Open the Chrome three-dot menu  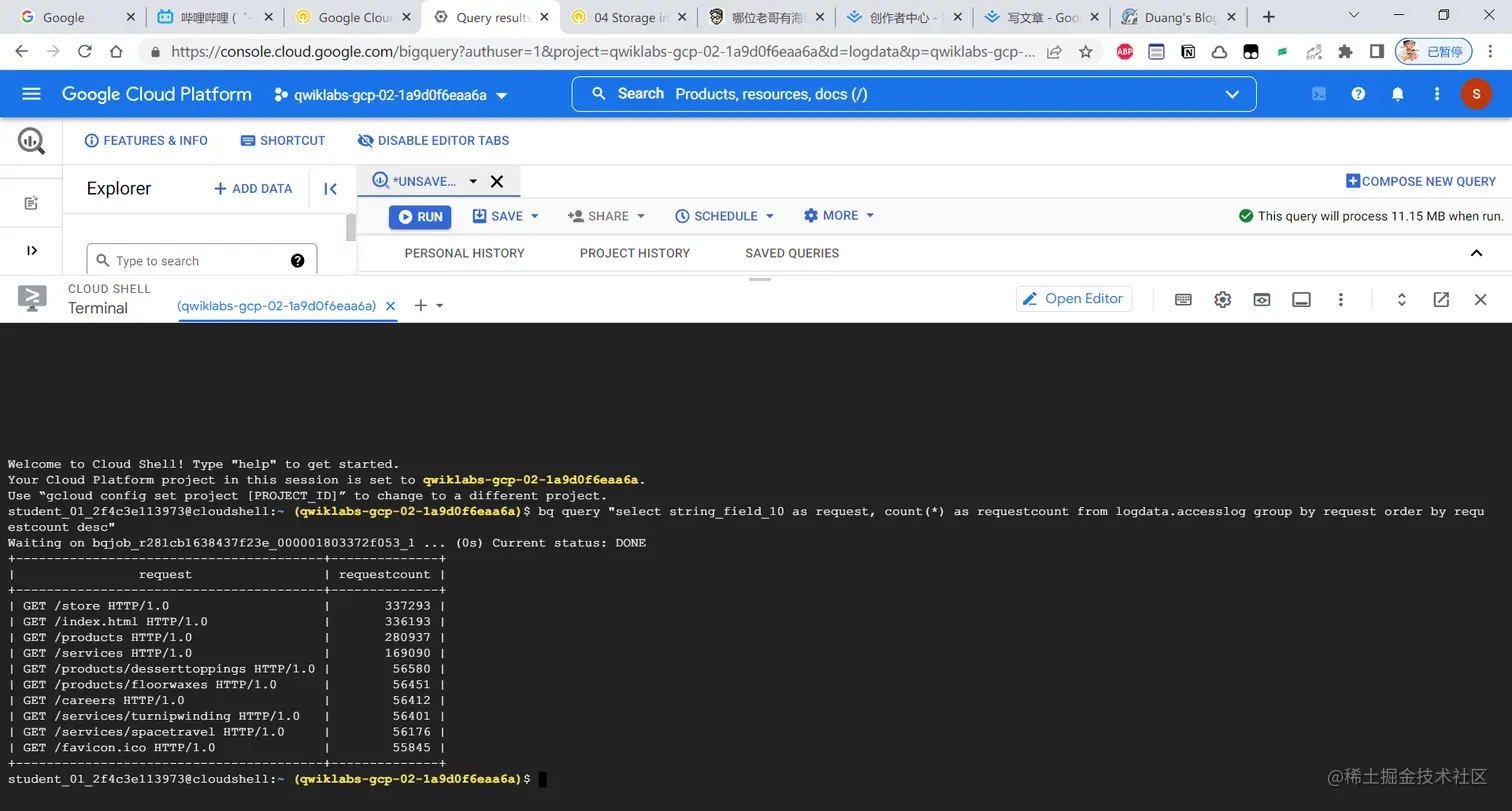(x=1490, y=52)
